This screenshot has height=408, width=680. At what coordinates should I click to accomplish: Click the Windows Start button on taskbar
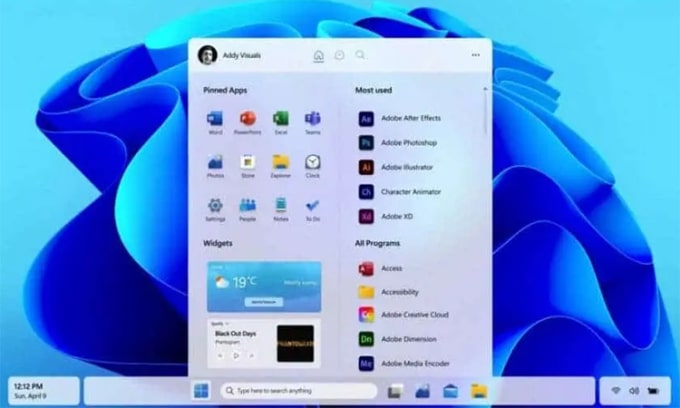(x=201, y=391)
